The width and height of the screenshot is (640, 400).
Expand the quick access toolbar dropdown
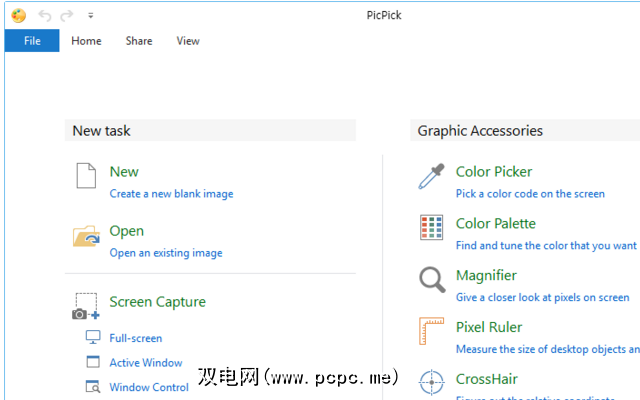click(91, 16)
